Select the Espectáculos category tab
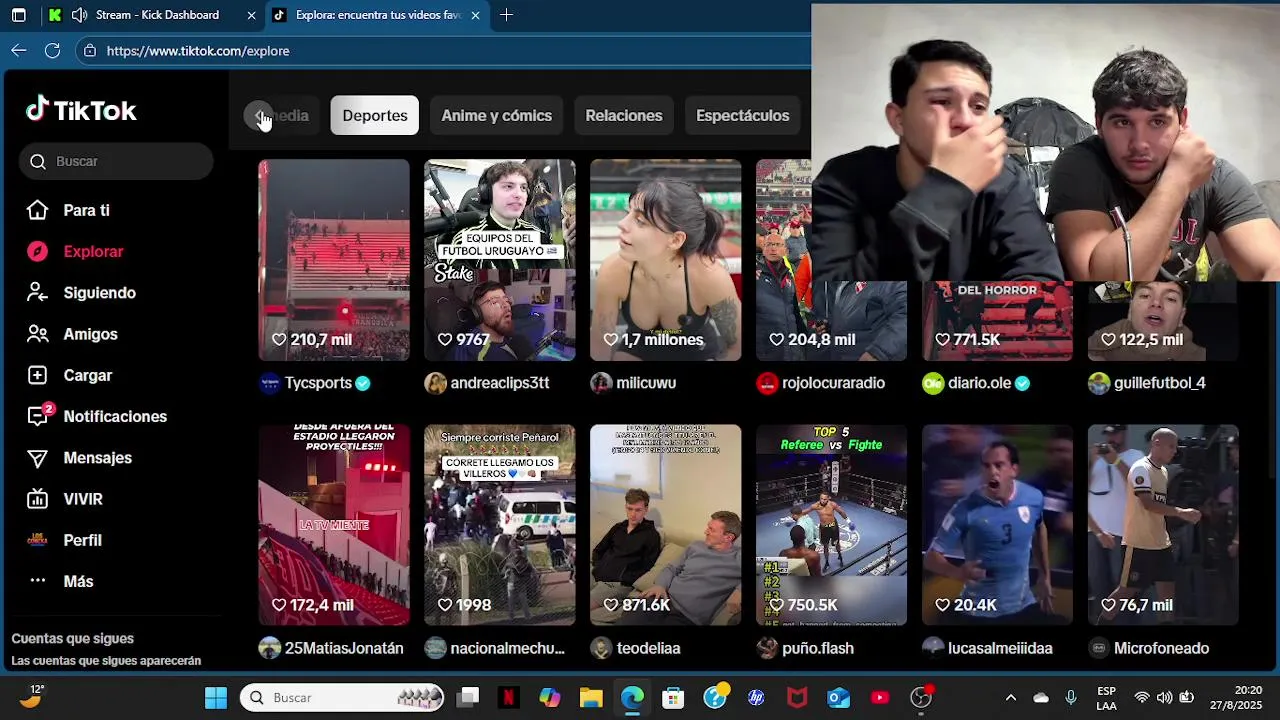This screenshot has width=1280, height=720. 743,115
